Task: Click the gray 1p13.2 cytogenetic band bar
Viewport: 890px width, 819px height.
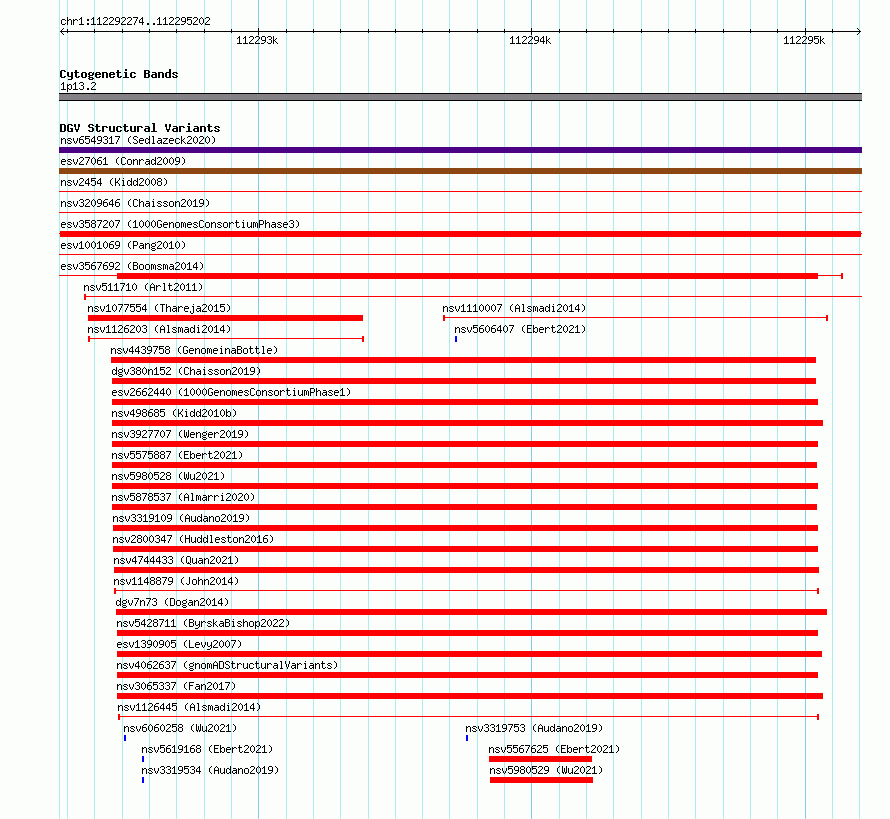Action: pyautogui.click(x=460, y=97)
